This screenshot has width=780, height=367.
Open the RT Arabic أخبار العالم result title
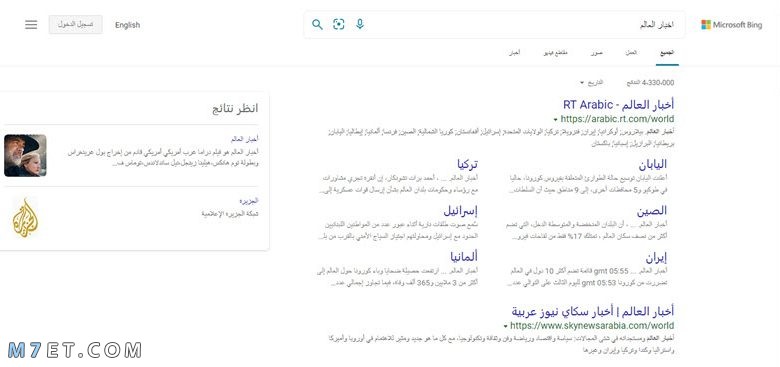tap(618, 105)
